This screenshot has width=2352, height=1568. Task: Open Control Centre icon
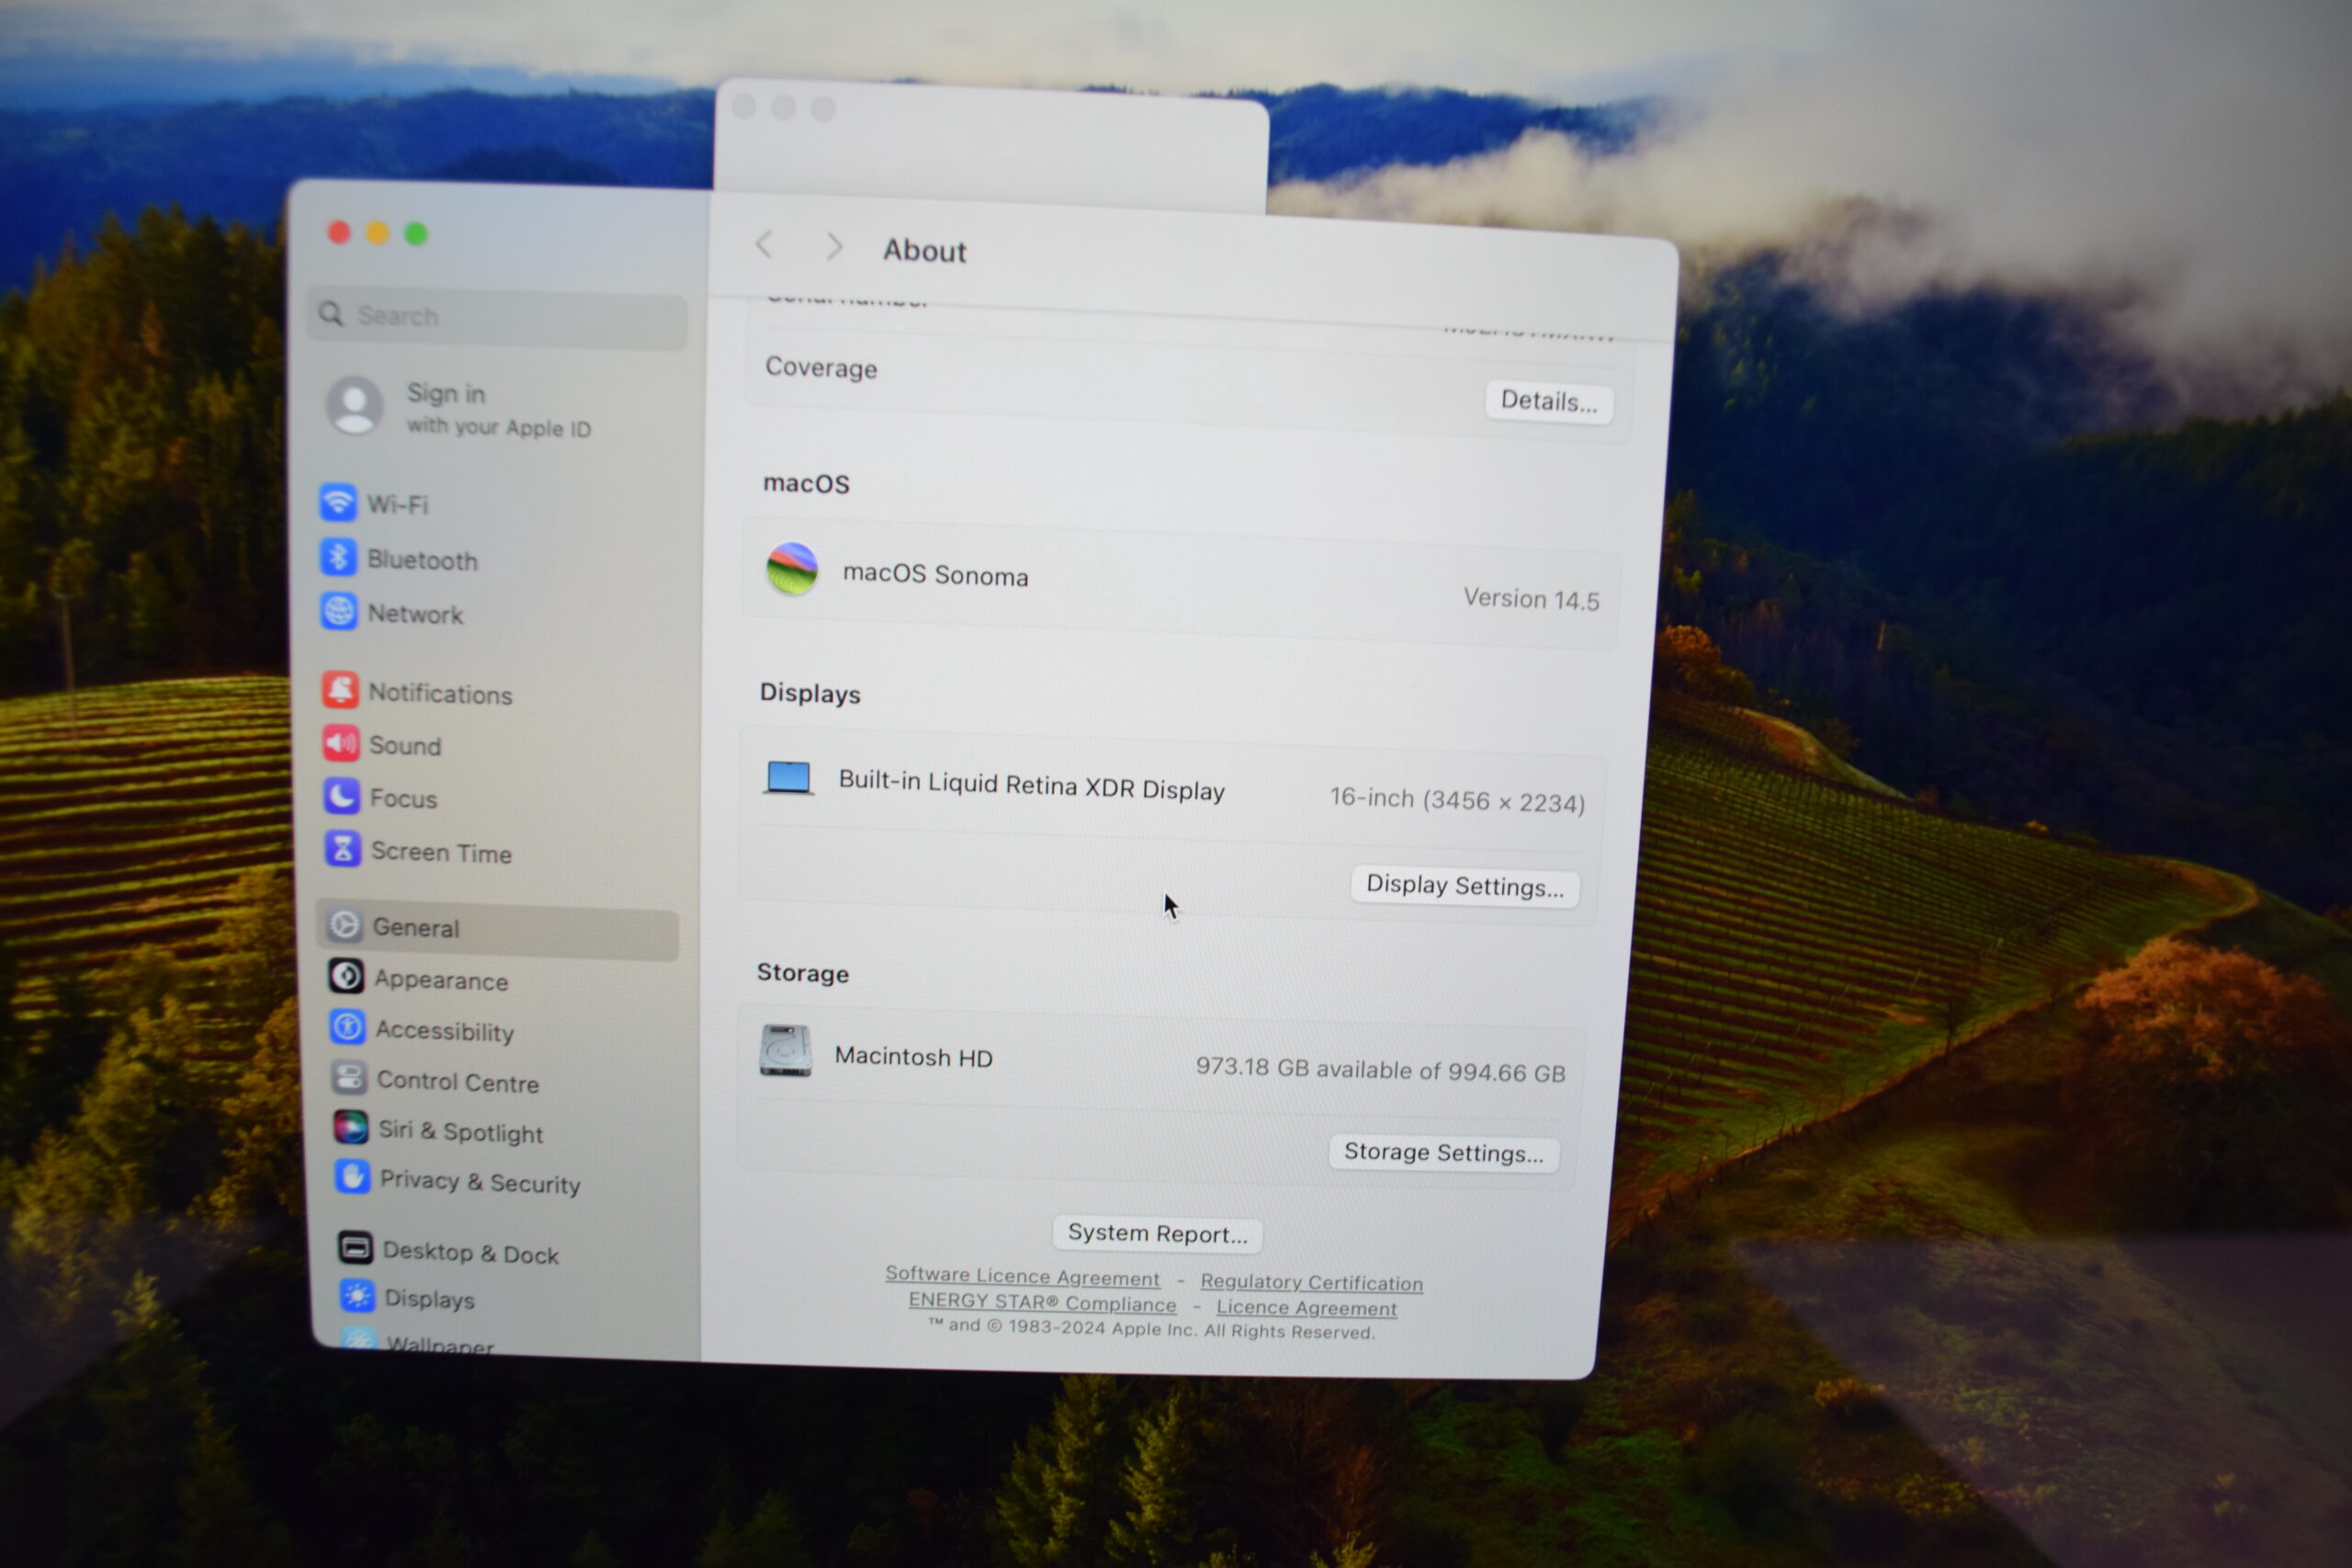pos(349,1077)
